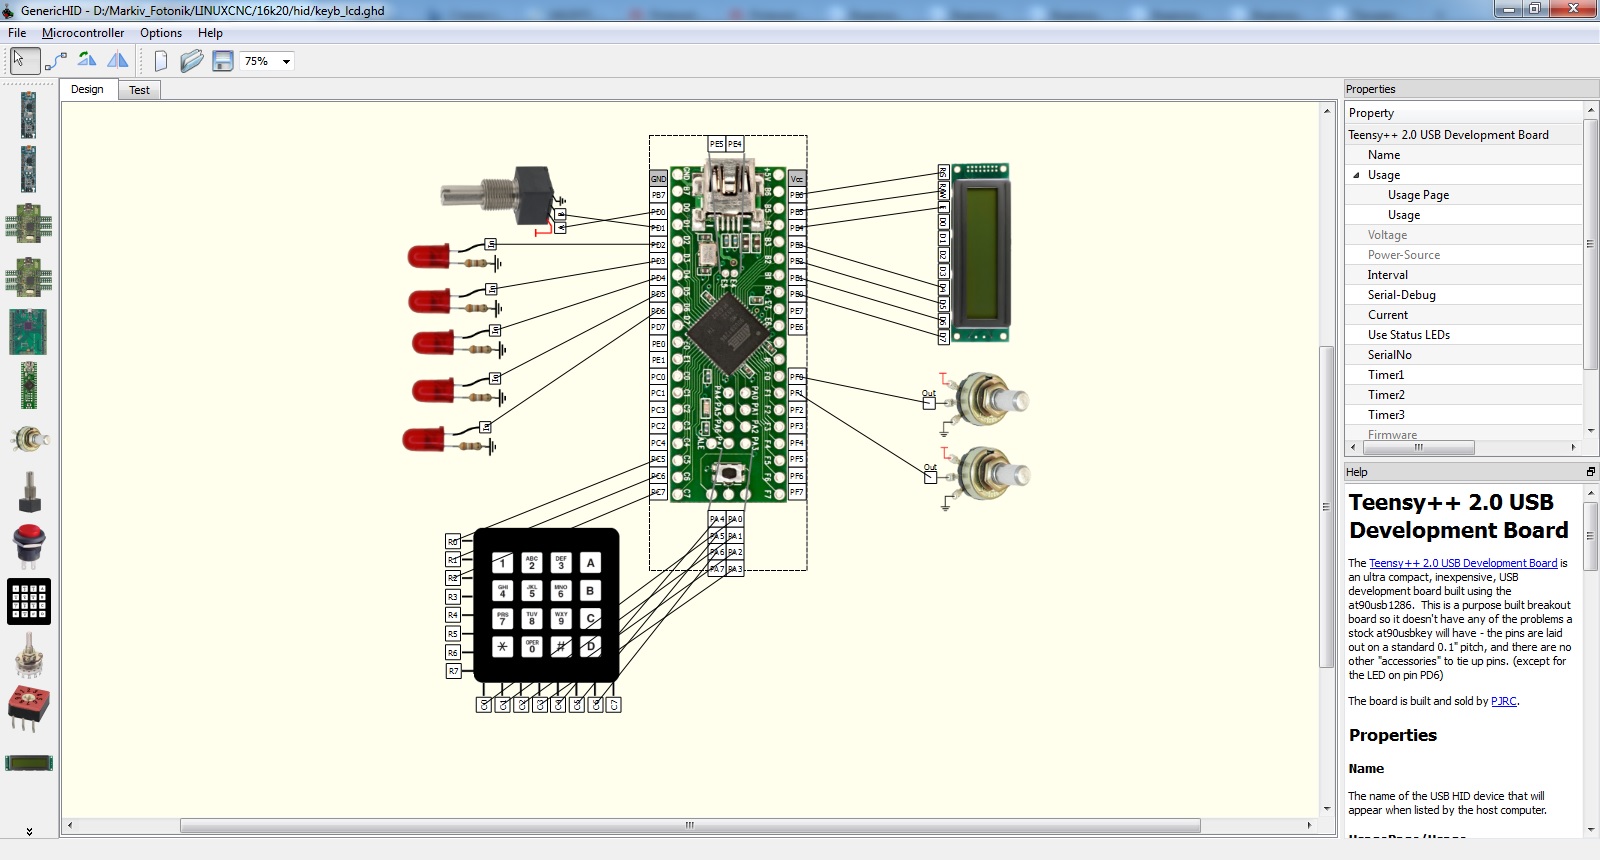
Task: Pick the red push button in the palette
Action: point(29,546)
